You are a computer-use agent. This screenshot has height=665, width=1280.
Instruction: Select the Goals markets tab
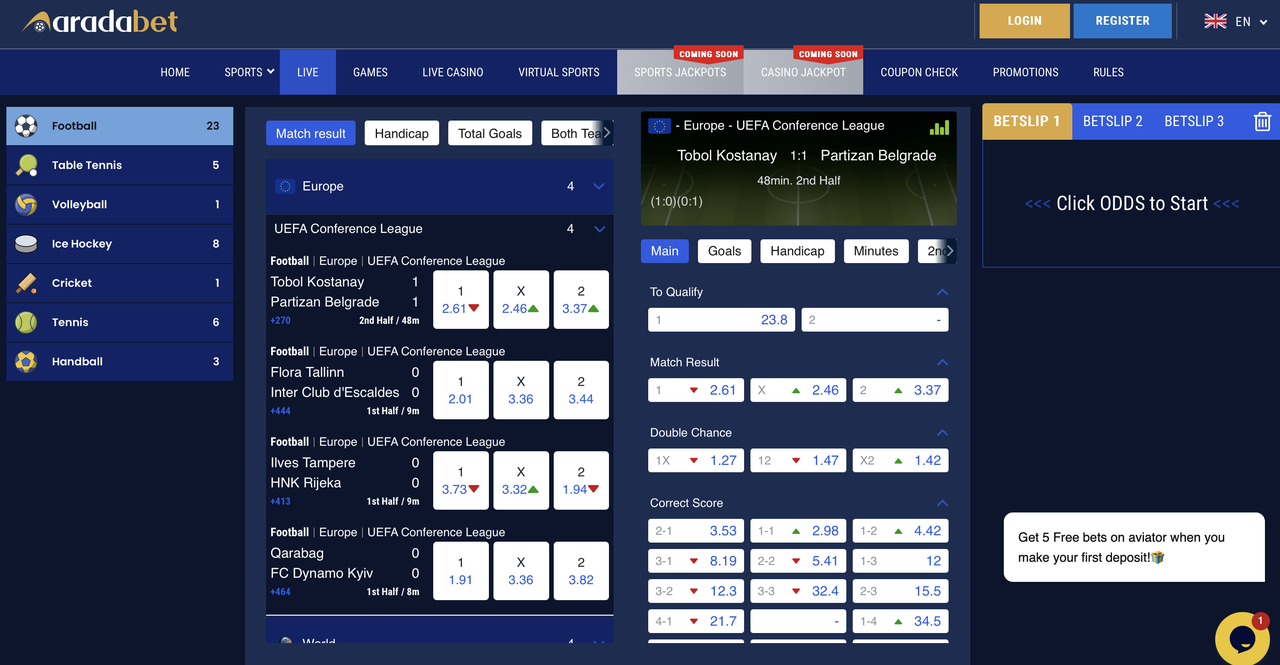tap(724, 251)
